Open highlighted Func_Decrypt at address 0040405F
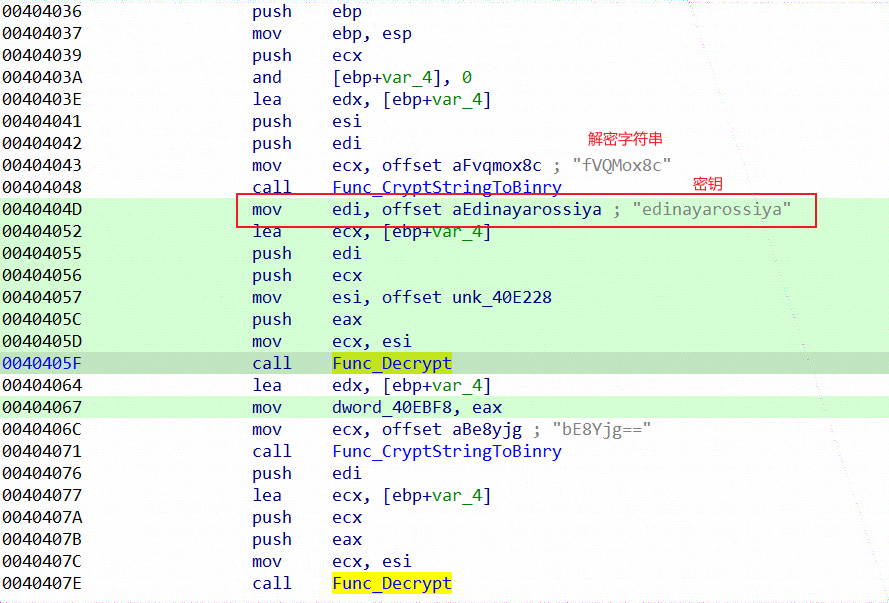 [392, 363]
